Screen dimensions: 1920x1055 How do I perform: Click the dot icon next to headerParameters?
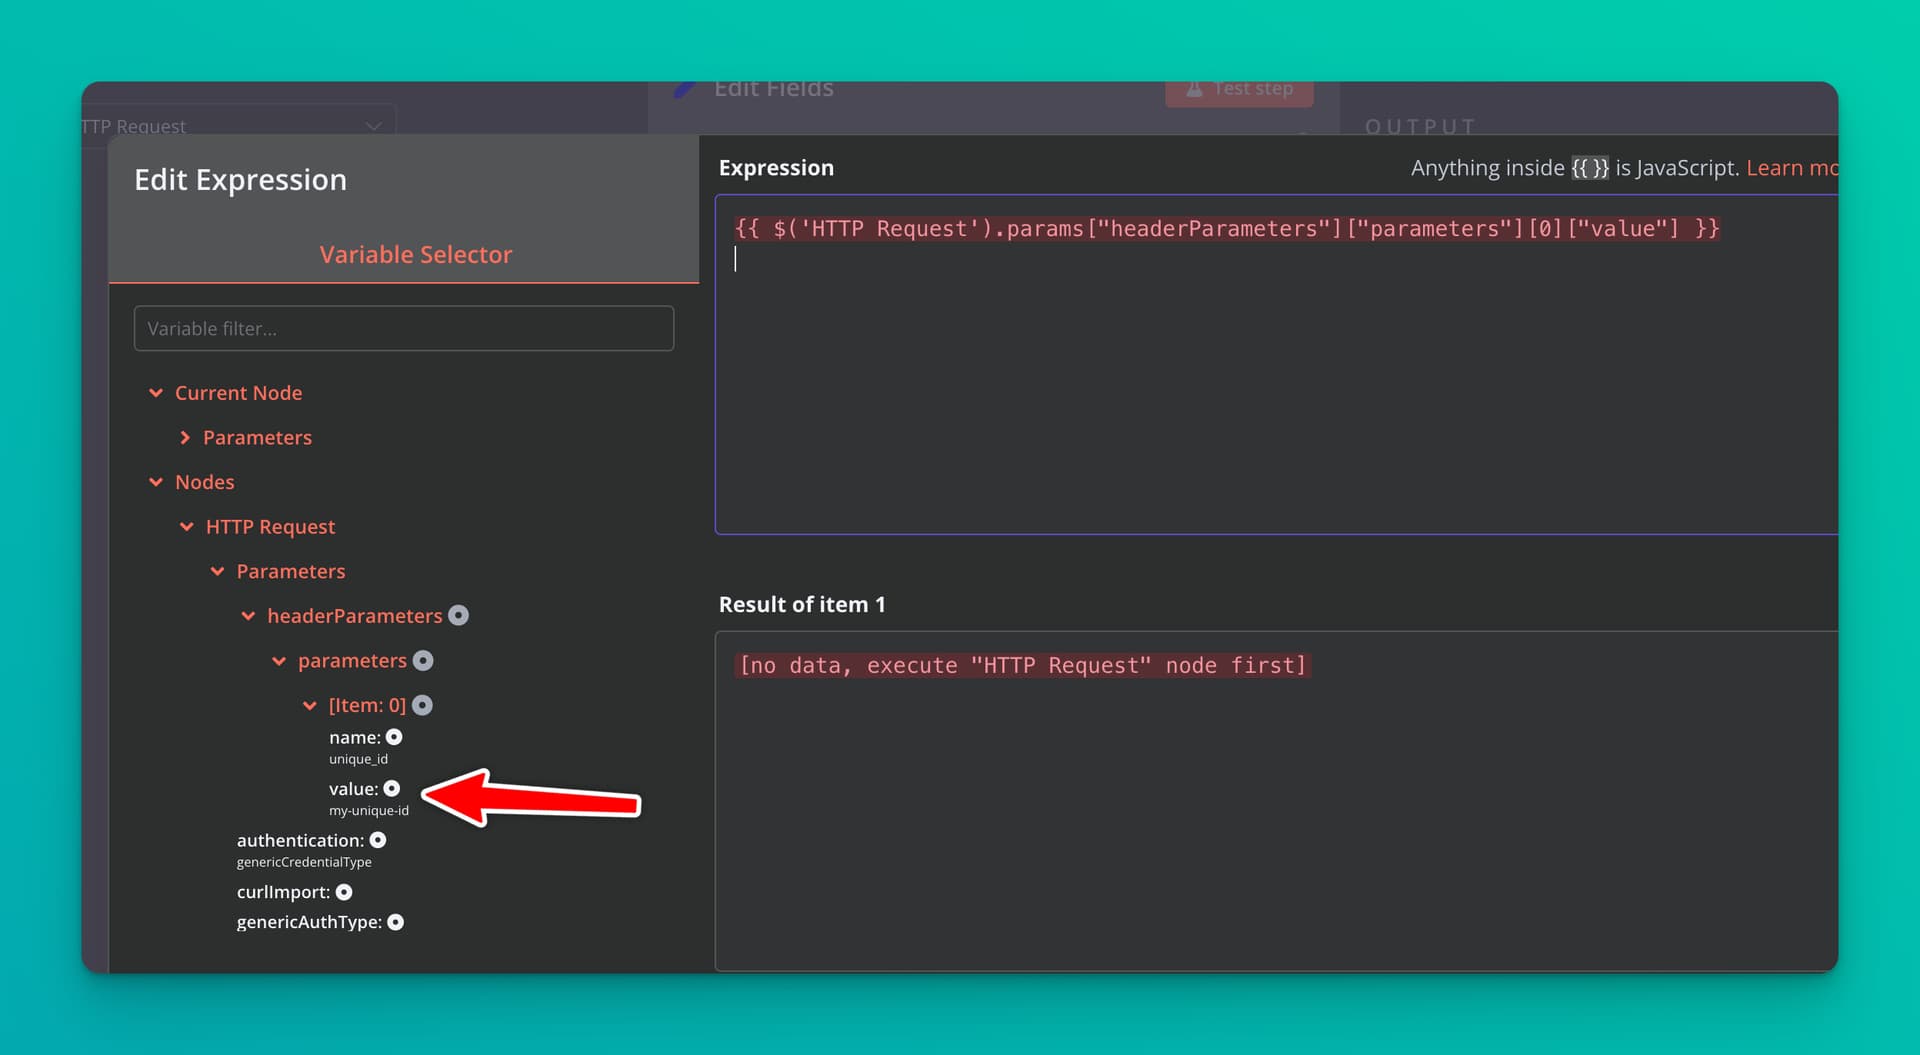tap(458, 616)
